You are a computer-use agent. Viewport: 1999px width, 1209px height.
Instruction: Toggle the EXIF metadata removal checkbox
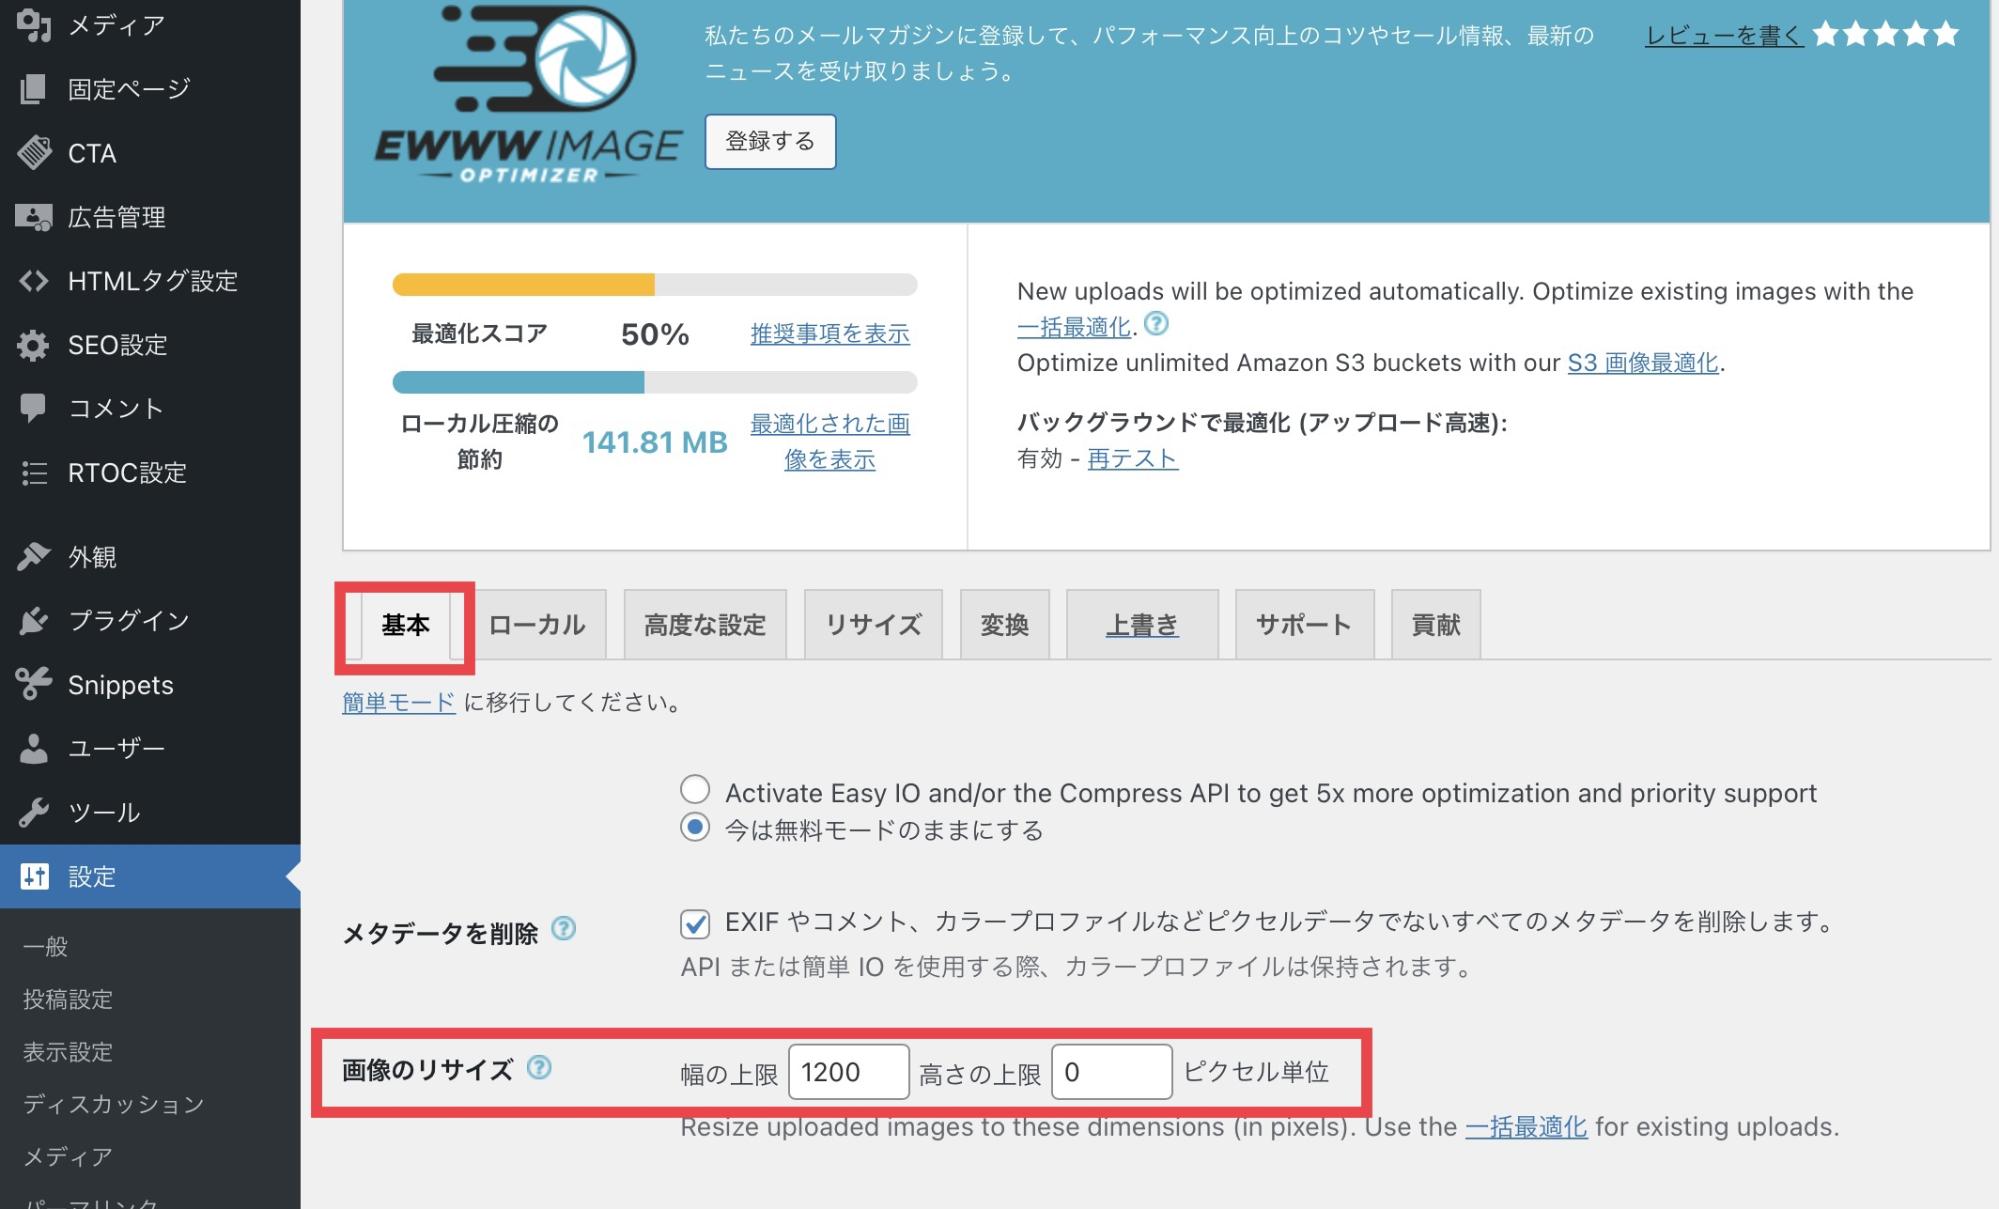(695, 923)
